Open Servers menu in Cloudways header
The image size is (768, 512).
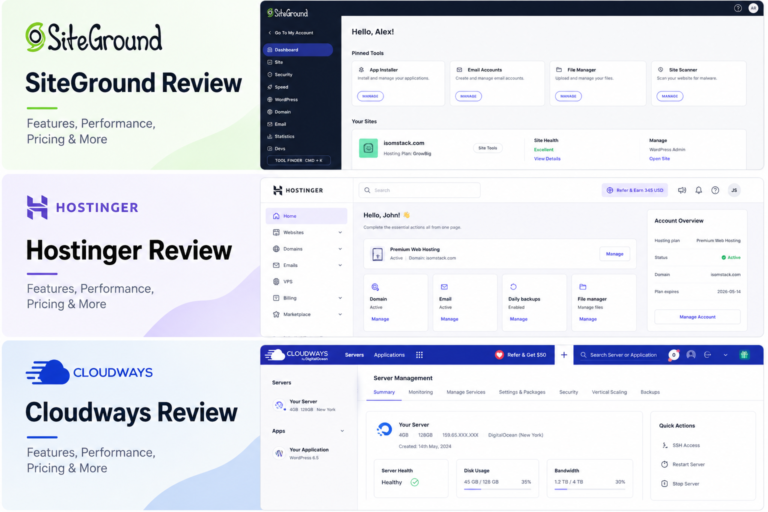354,355
